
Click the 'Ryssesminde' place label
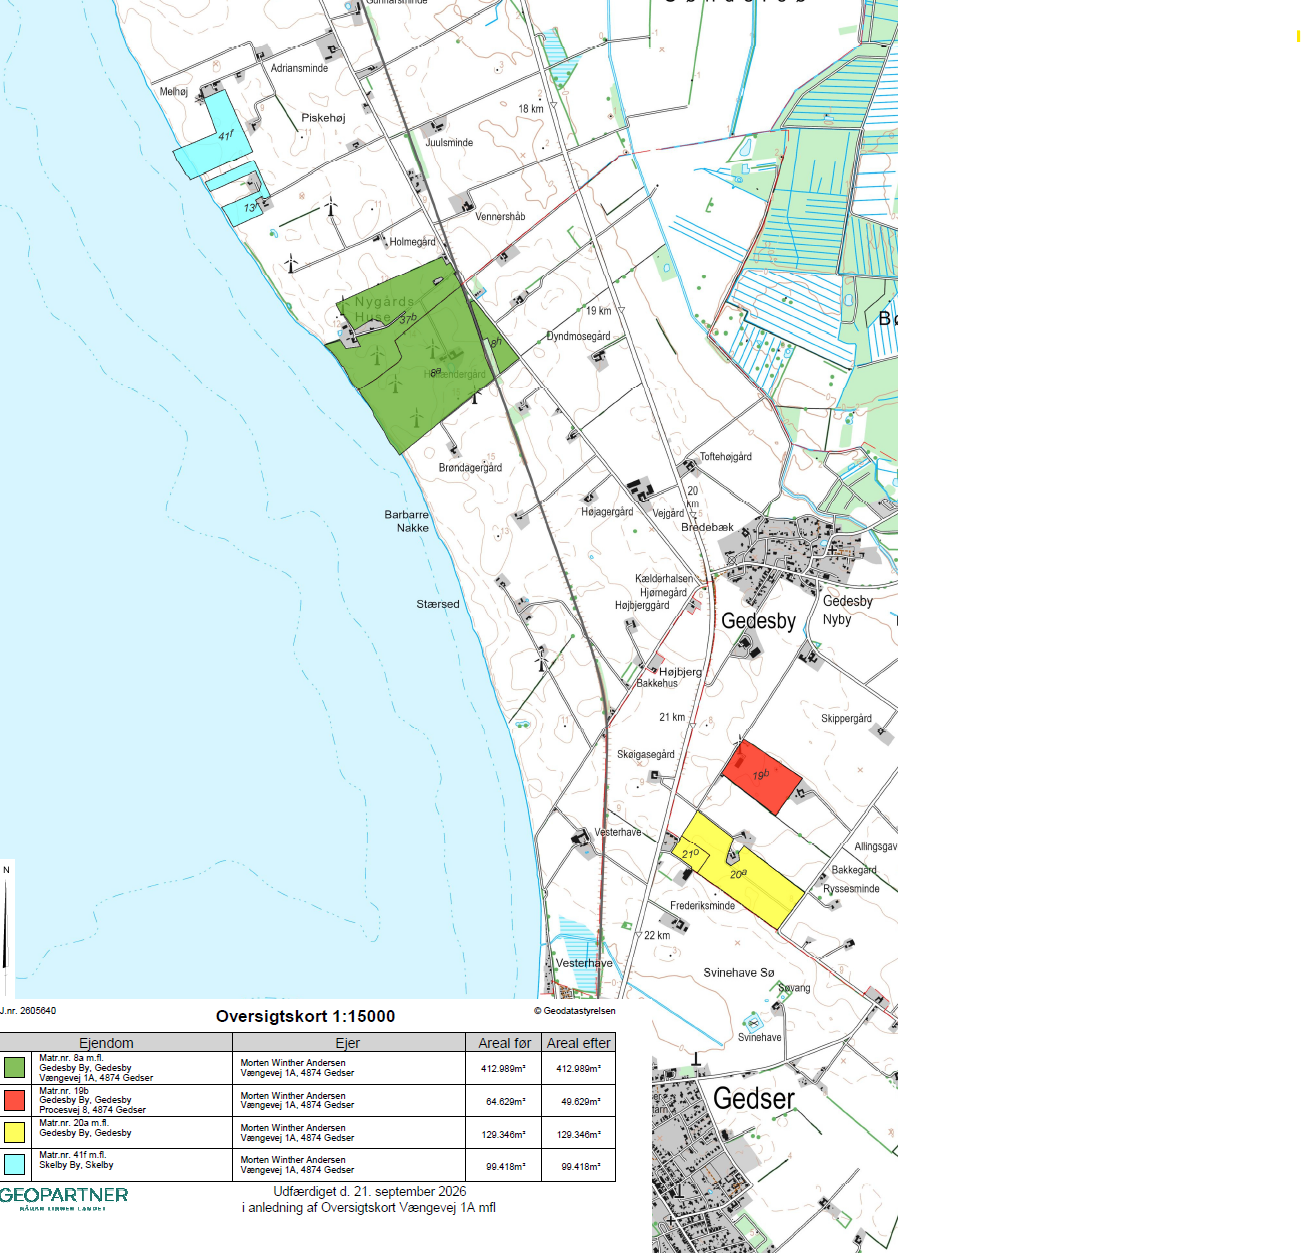coord(851,888)
